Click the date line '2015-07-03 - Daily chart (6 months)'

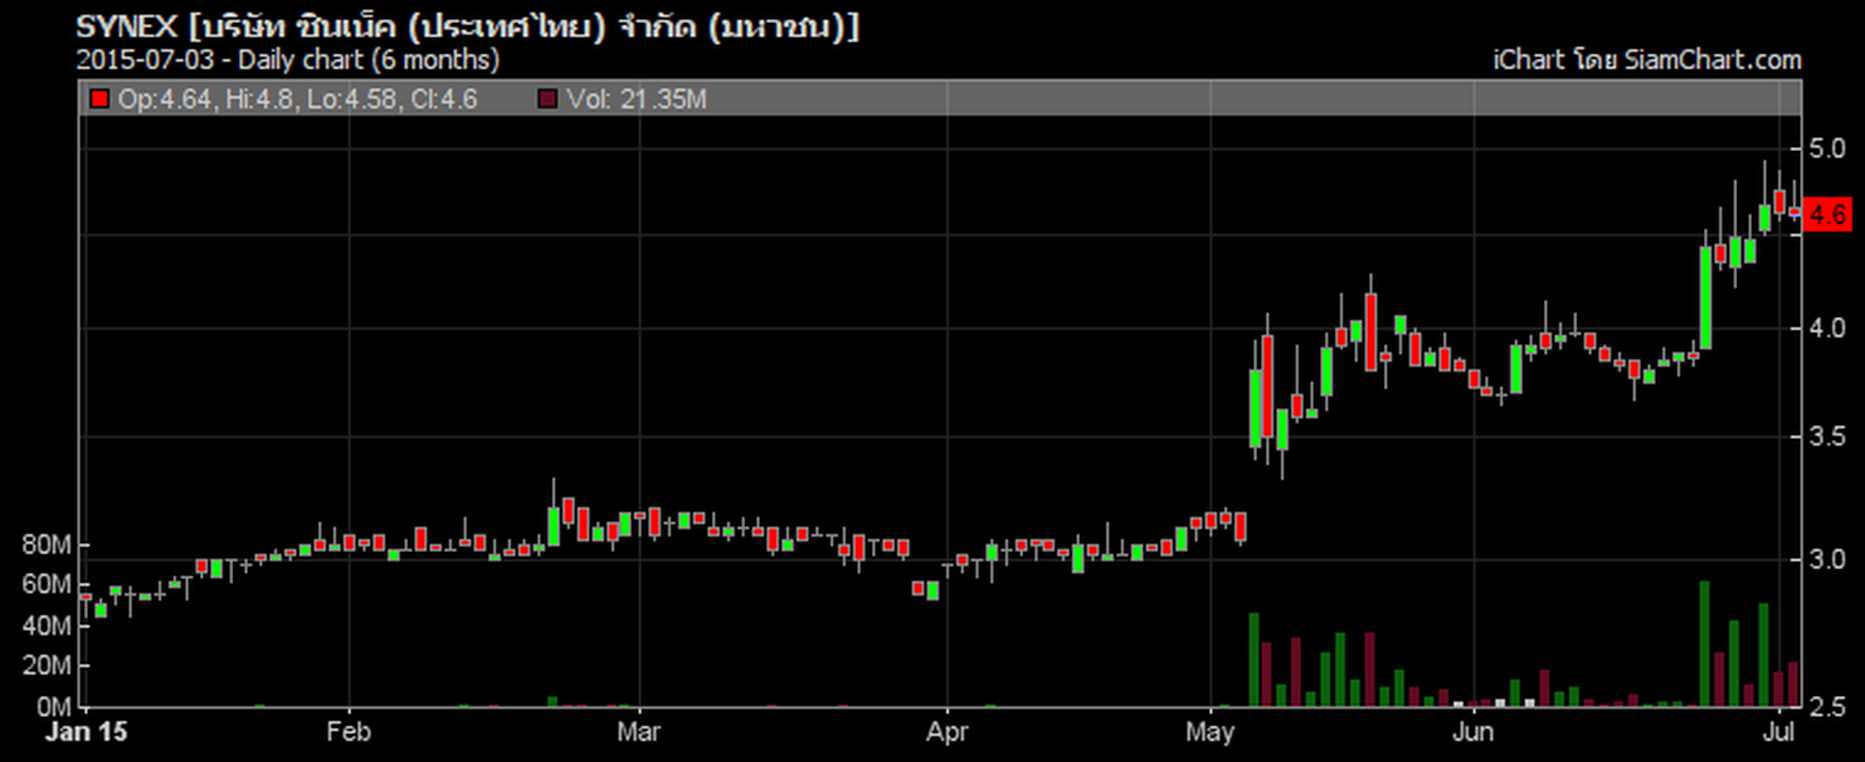pos(288,60)
